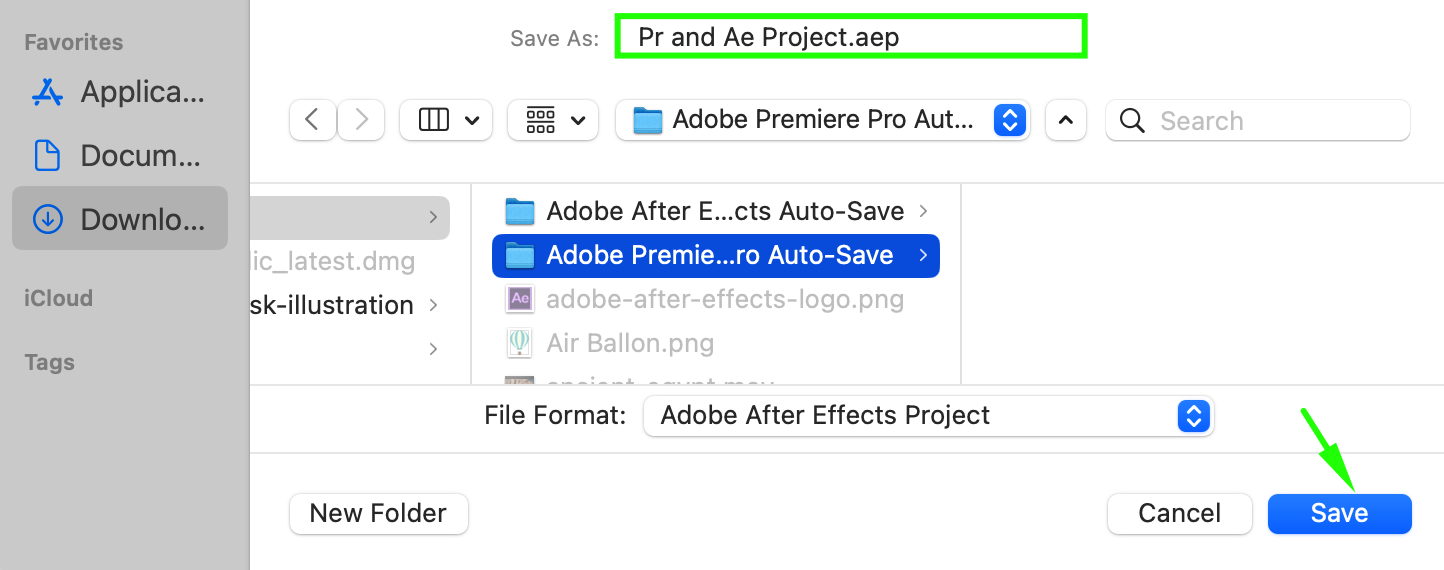Click the back navigation arrow
The width and height of the screenshot is (1444, 570).
click(x=312, y=120)
